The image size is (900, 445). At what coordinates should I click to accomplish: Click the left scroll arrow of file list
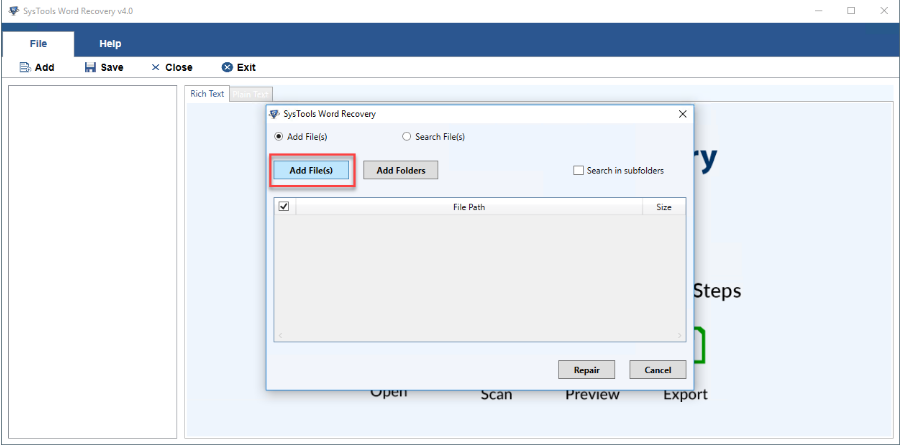pyautogui.click(x=280, y=335)
